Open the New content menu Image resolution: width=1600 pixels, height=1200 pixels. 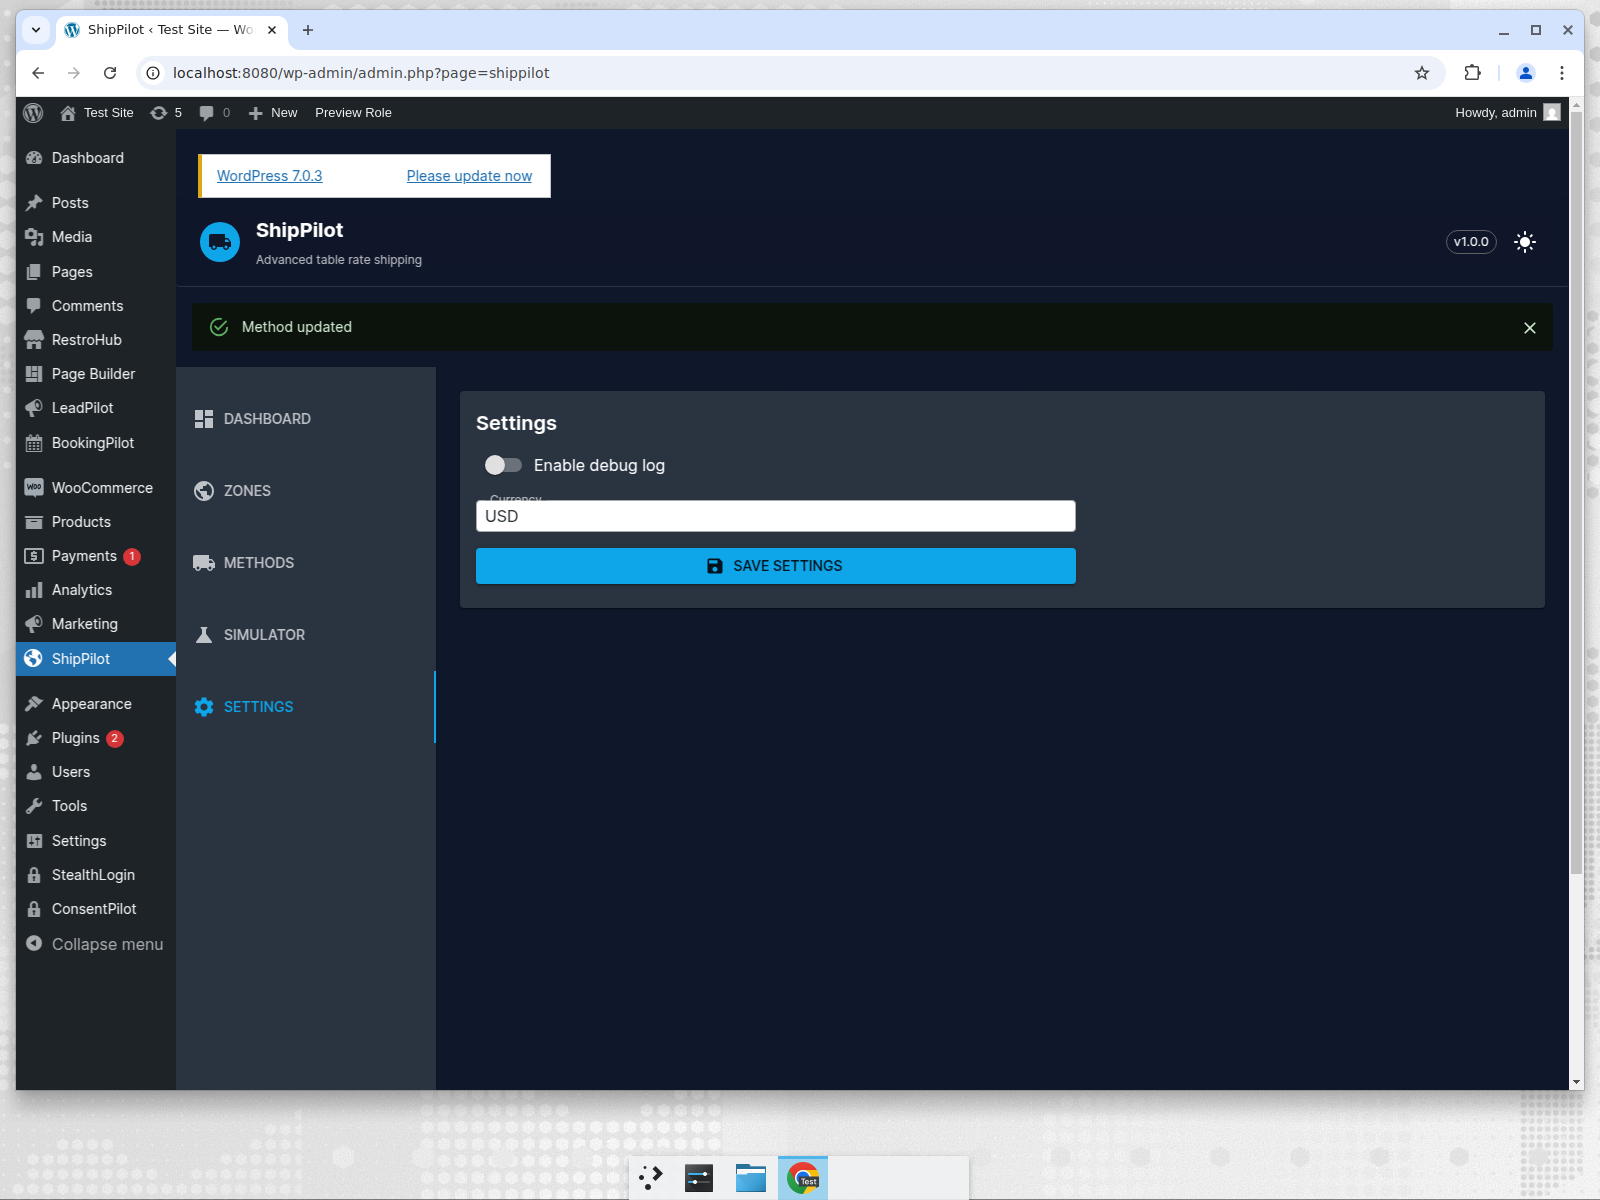point(272,113)
